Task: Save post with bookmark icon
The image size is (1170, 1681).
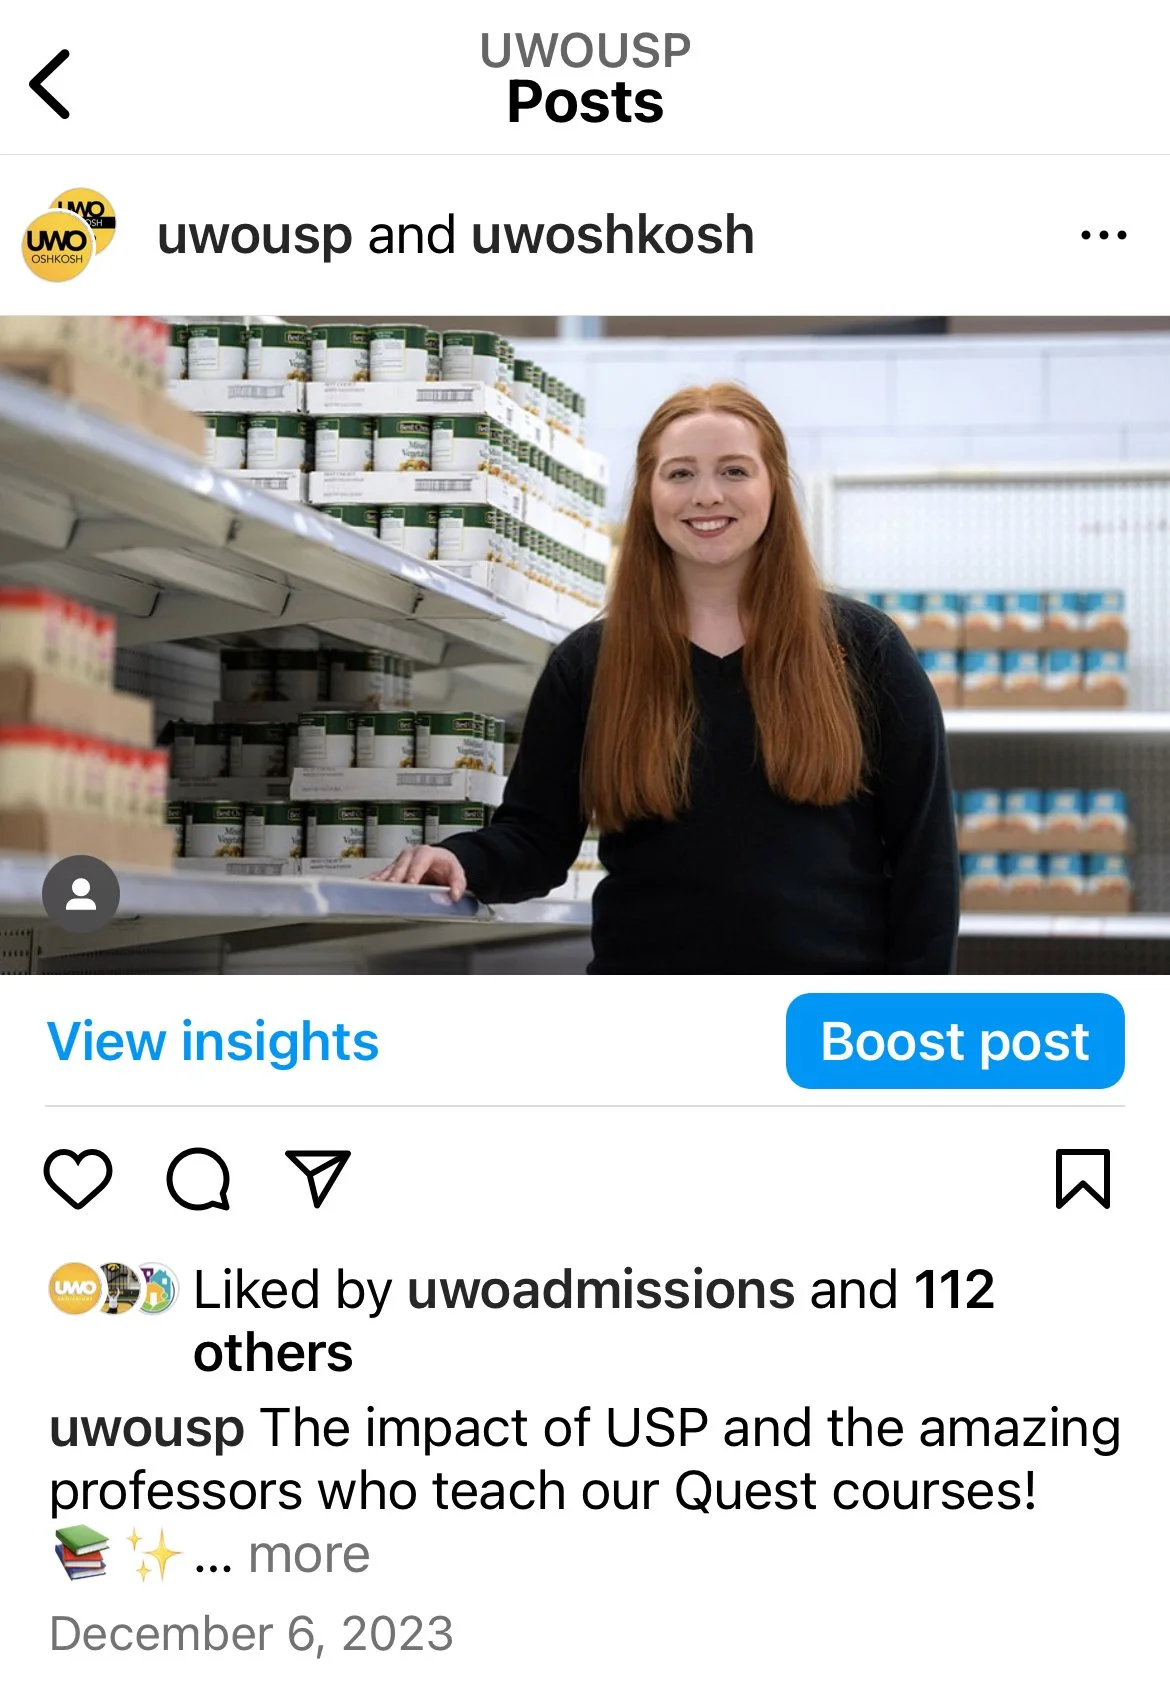Action: pyautogui.click(x=1083, y=1179)
